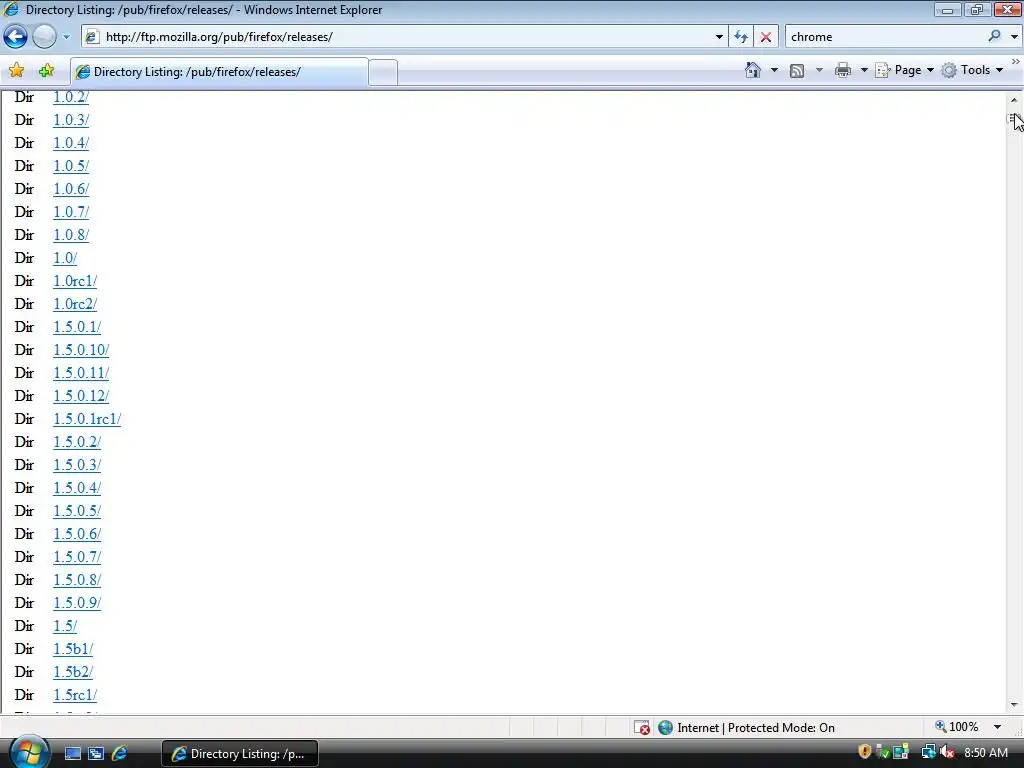Click Switch Between Windows quick launch icon
The height and width of the screenshot is (768, 1024).
tap(96, 754)
